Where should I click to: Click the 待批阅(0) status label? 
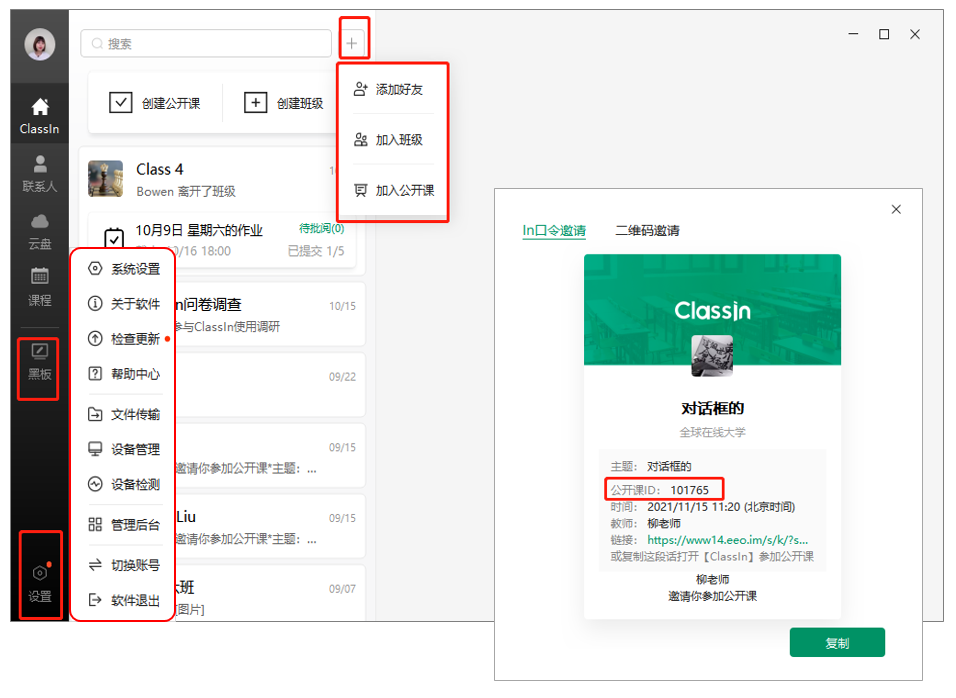(321, 228)
